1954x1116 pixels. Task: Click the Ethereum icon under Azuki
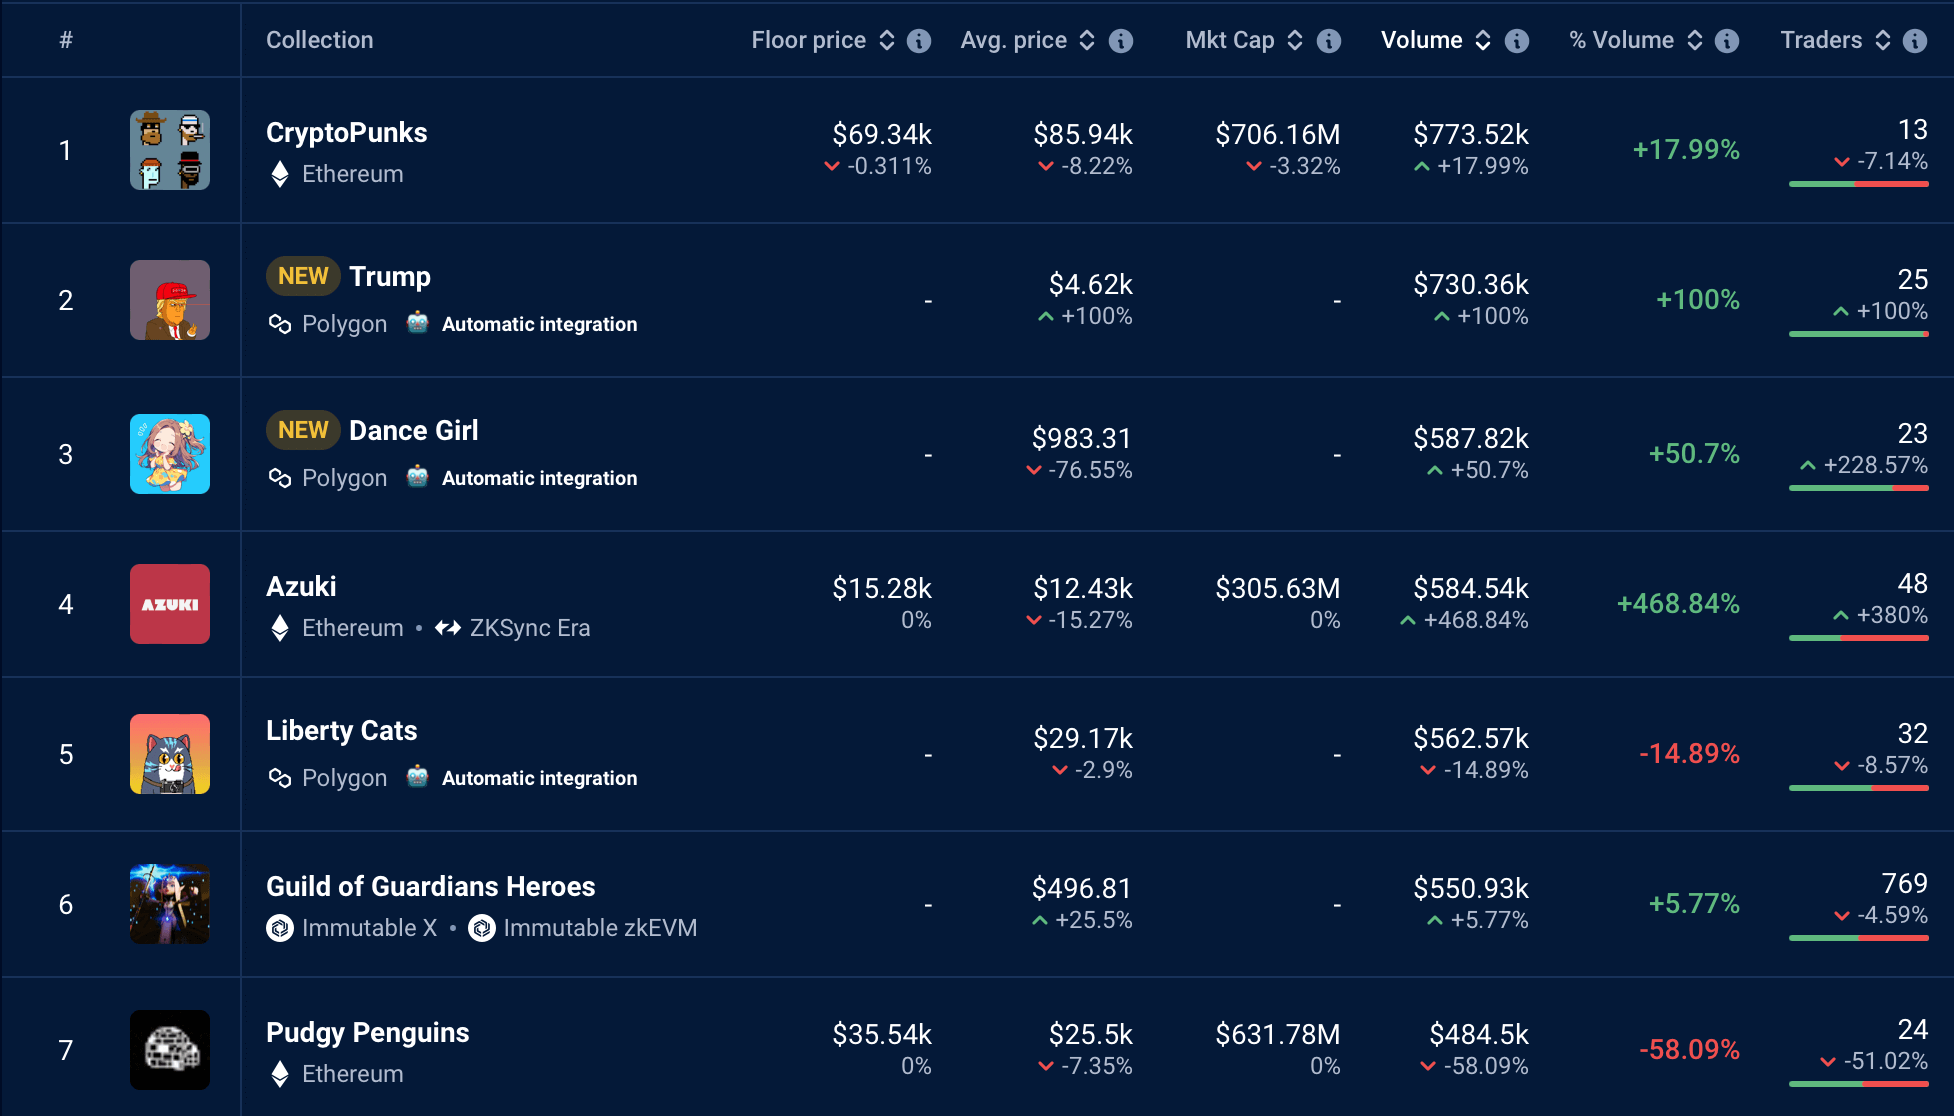click(280, 628)
